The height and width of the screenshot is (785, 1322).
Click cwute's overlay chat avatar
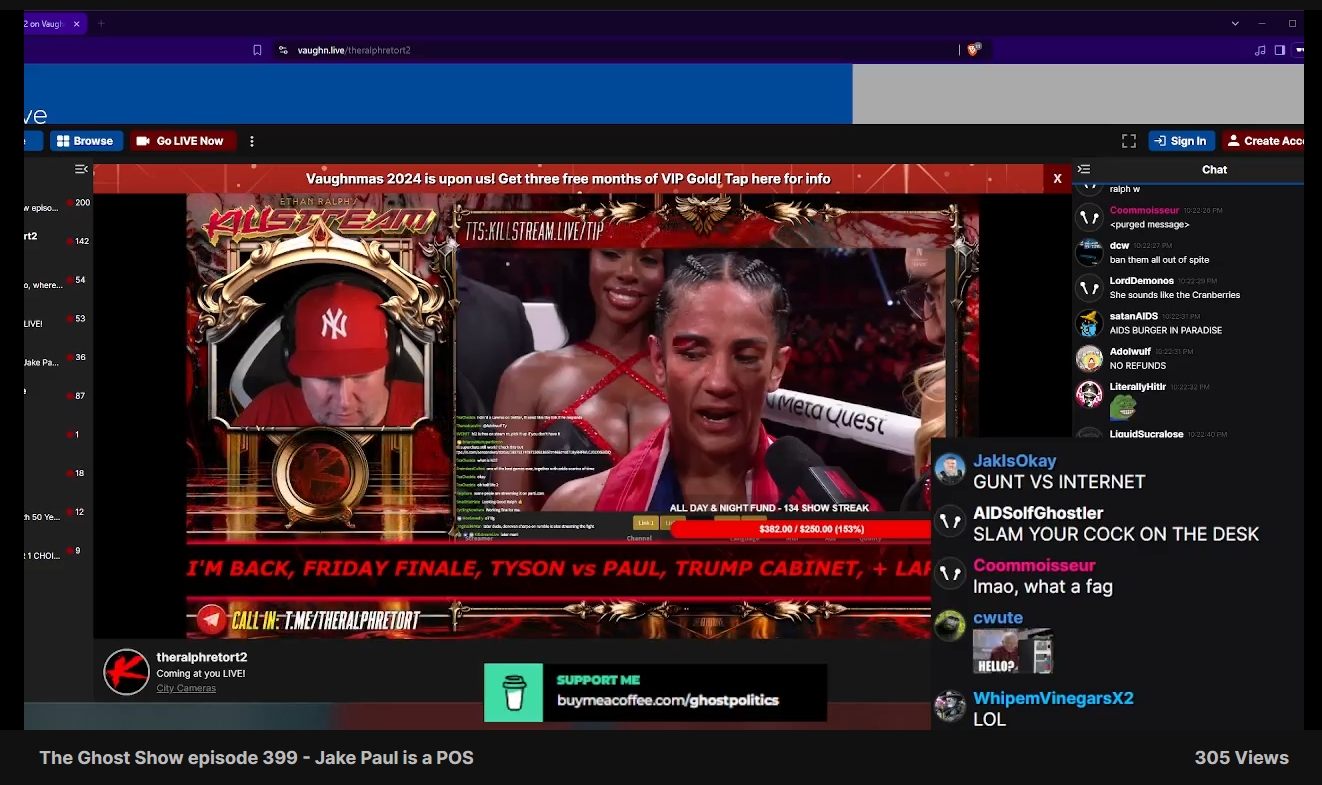pos(950,626)
